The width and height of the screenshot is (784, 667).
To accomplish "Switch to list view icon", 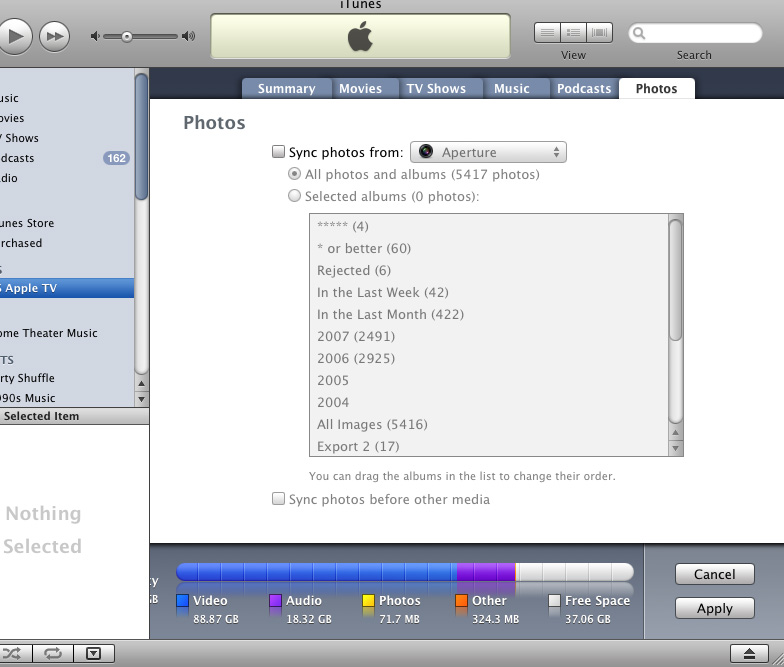I will pos(547,33).
